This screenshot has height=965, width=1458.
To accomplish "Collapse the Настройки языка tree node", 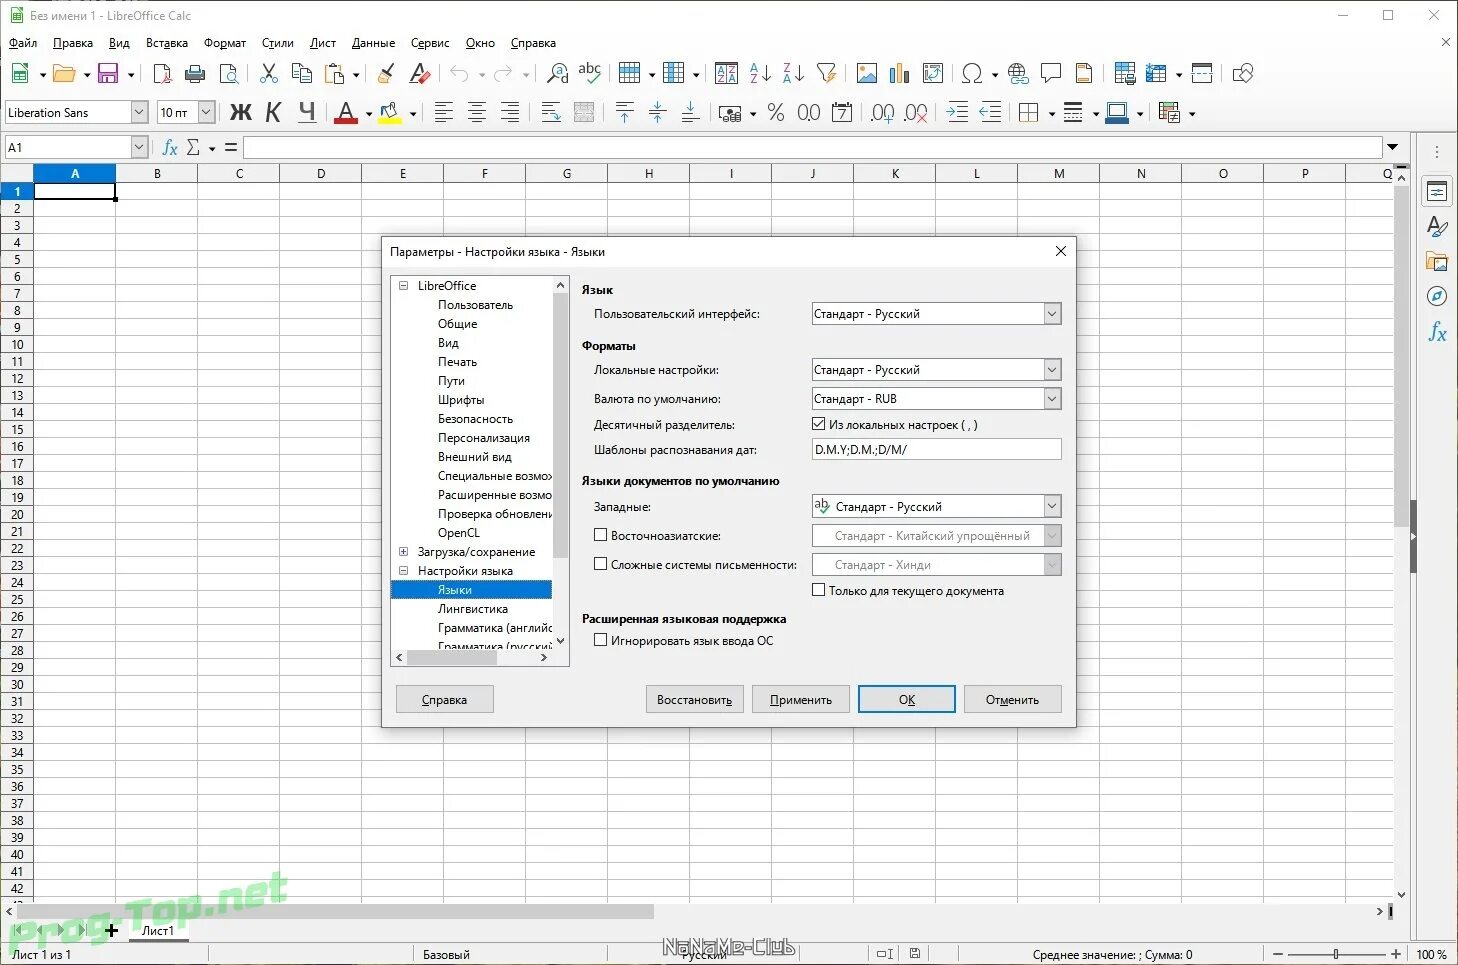I will click(x=403, y=571).
